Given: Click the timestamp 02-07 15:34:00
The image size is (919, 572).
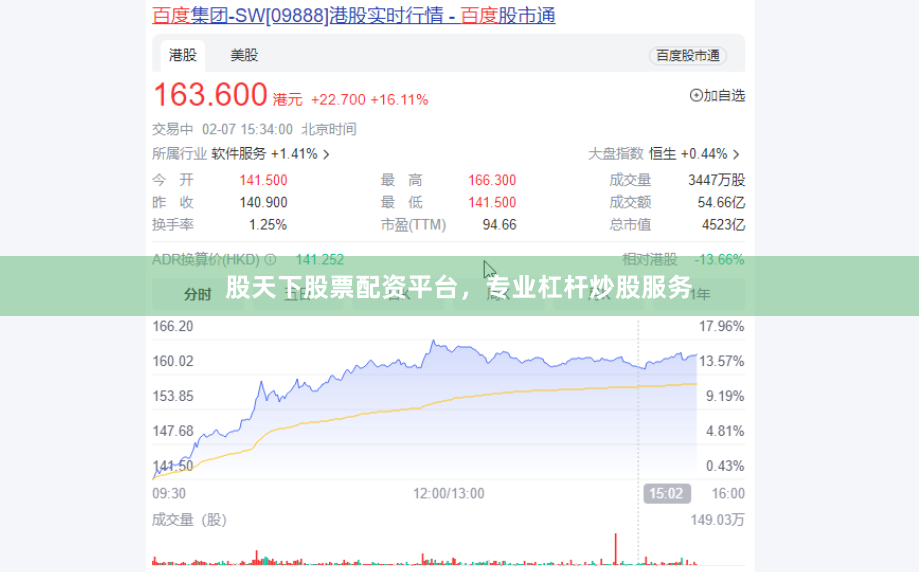Looking at the screenshot, I should tap(247, 130).
